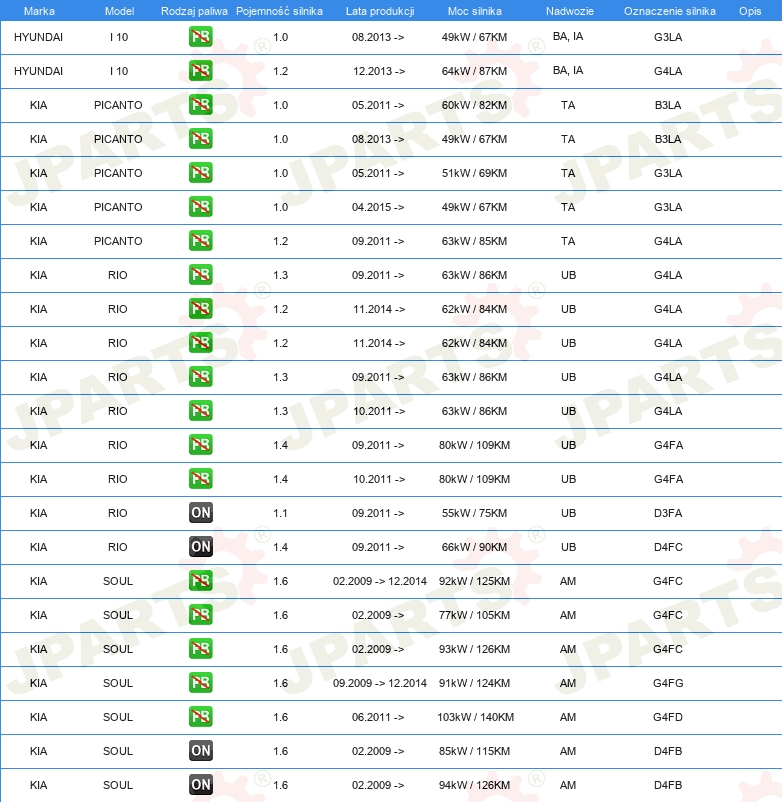Image resolution: width=782 pixels, height=802 pixels.
Task: Click petrol icon for Rio 1.3 from 10.2011
Action: pyautogui.click(x=200, y=411)
